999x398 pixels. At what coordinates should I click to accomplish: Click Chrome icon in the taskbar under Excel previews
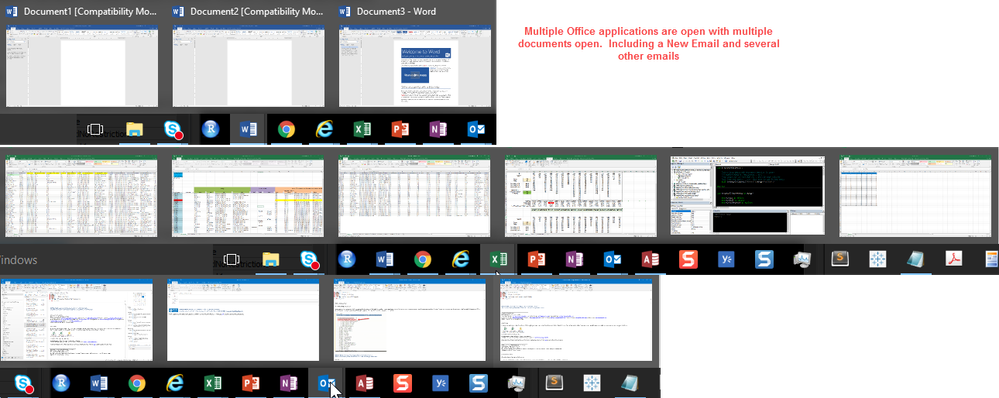pos(422,259)
